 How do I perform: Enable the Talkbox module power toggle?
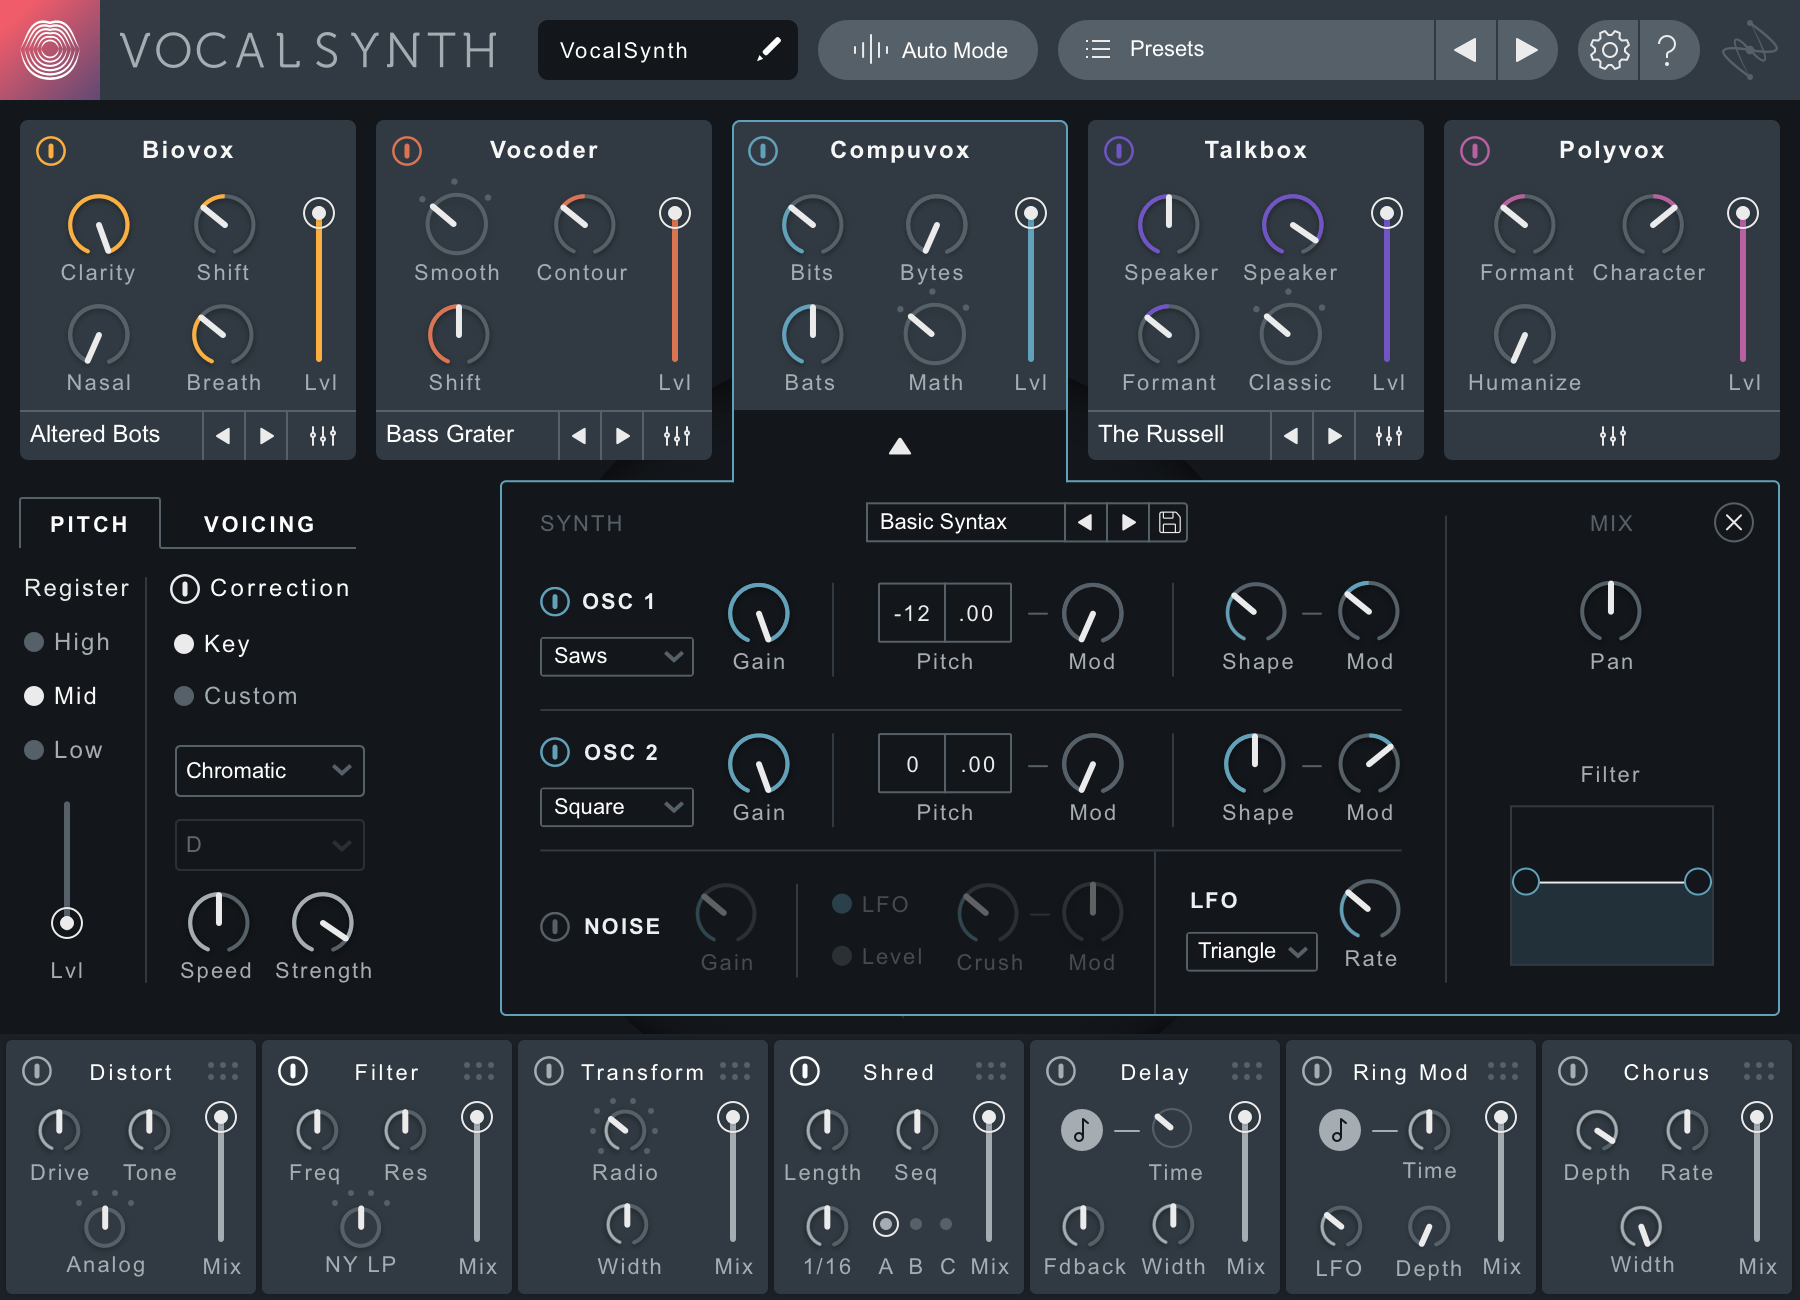tap(1117, 151)
